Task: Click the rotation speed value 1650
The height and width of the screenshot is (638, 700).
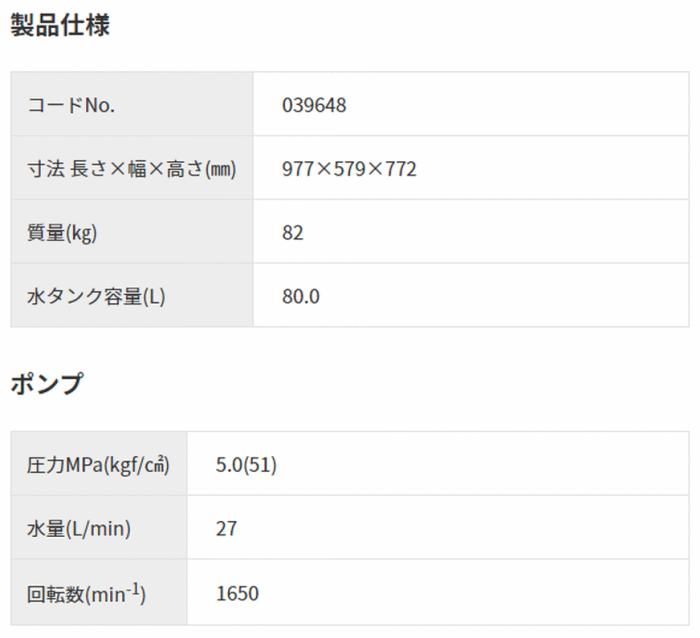Action: 237,594
